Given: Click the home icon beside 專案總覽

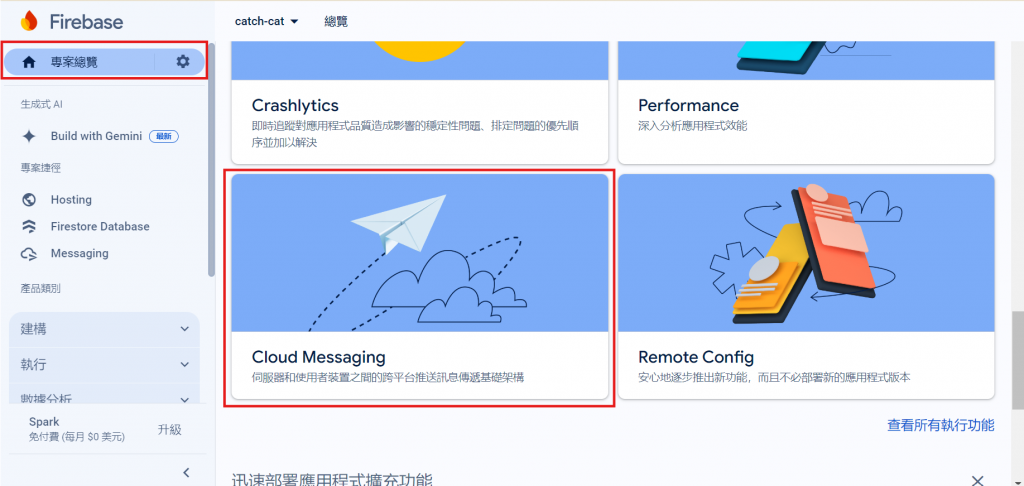Looking at the screenshot, I should [x=29, y=62].
